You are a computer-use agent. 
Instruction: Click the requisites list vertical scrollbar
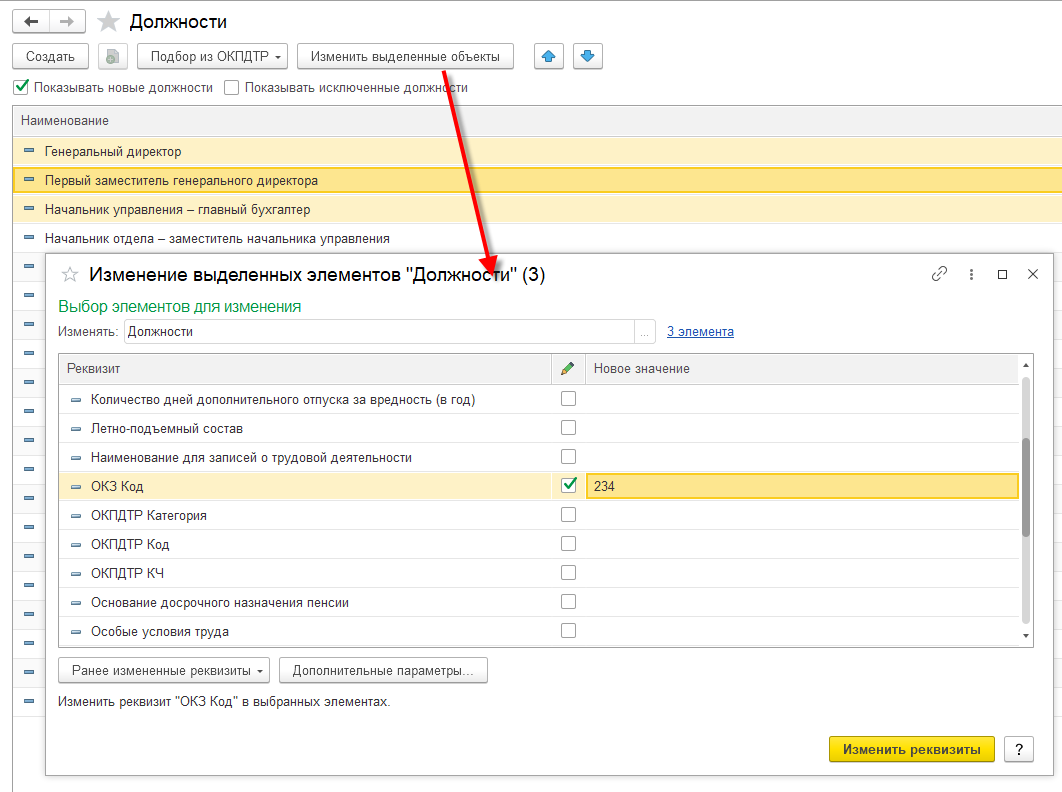(1026, 487)
